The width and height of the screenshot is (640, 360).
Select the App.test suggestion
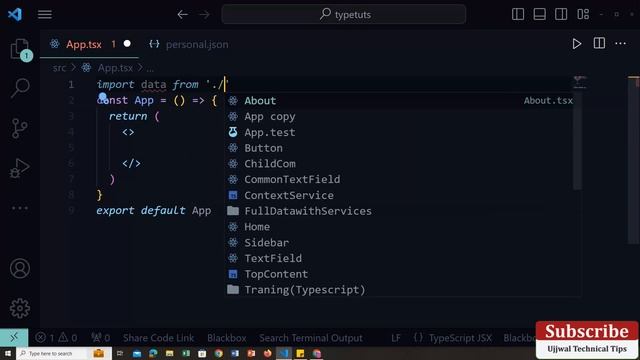point(402,132)
